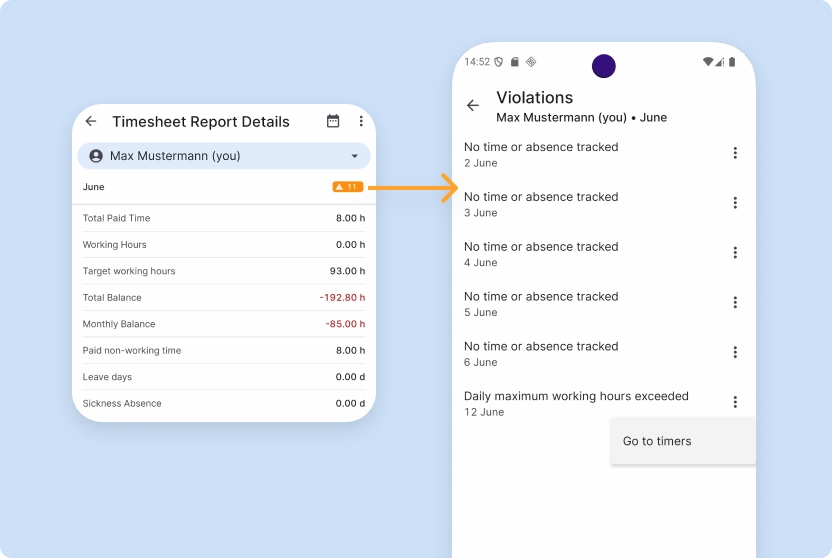This screenshot has height=558, width=832.
Task: Open the calendar date picker icon
Action: coord(333,121)
